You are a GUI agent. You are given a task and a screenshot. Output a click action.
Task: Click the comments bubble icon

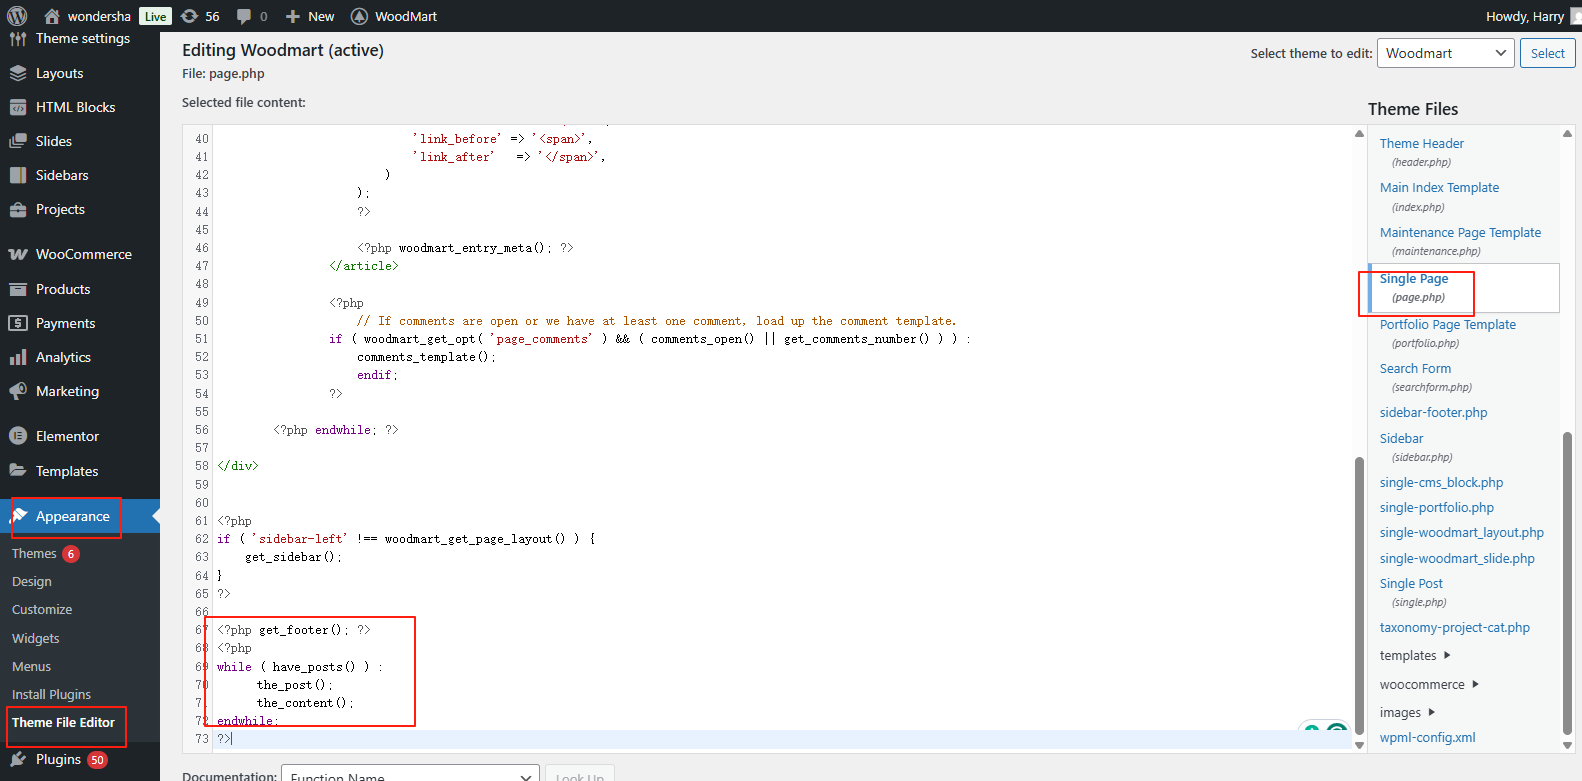pyautogui.click(x=244, y=16)
